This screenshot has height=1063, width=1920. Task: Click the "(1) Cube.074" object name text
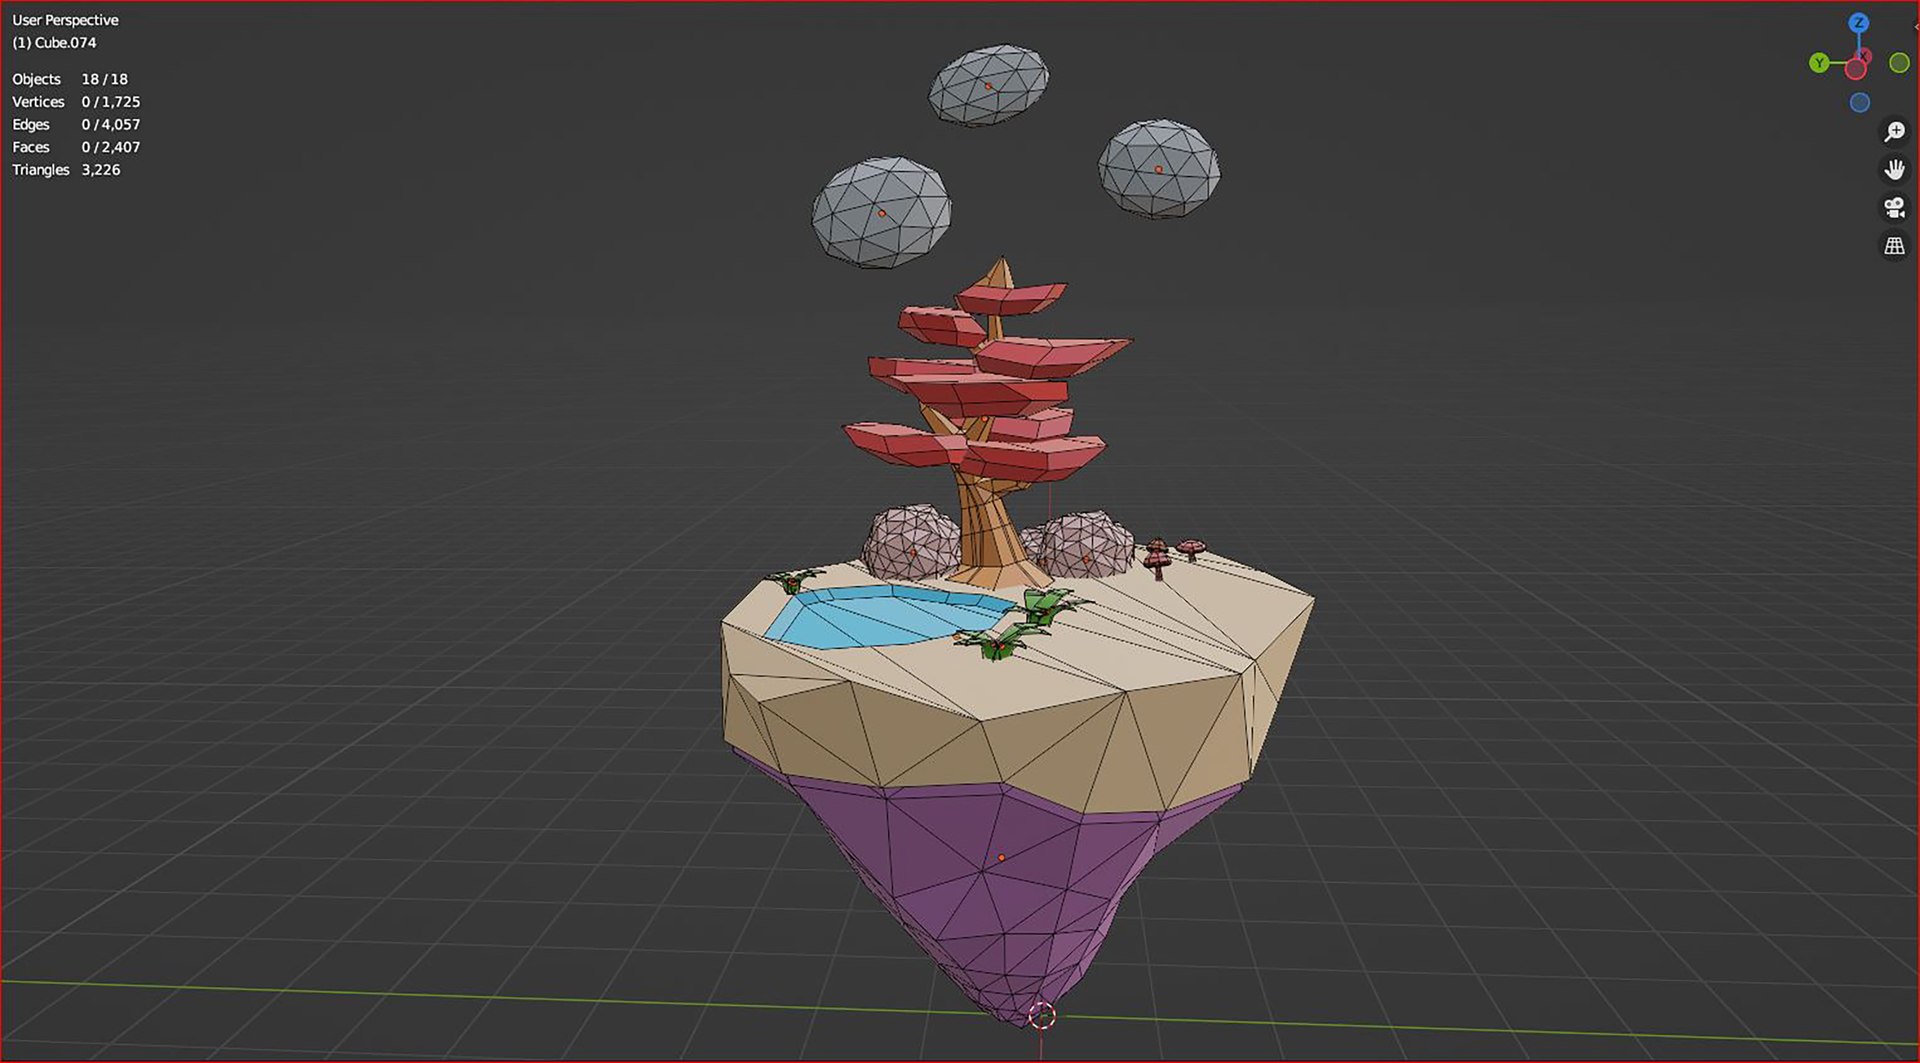pos(54,42)
